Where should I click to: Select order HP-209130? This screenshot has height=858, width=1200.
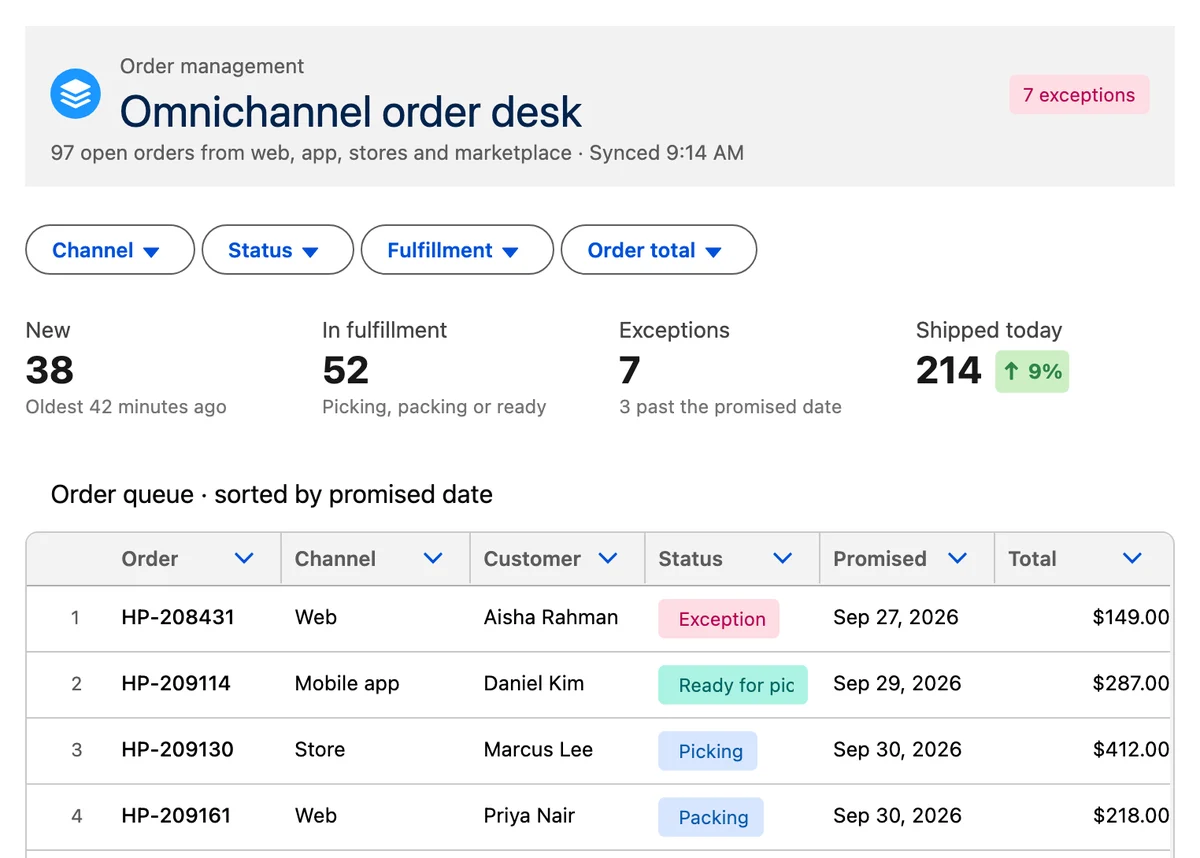(x=178, y=749)
